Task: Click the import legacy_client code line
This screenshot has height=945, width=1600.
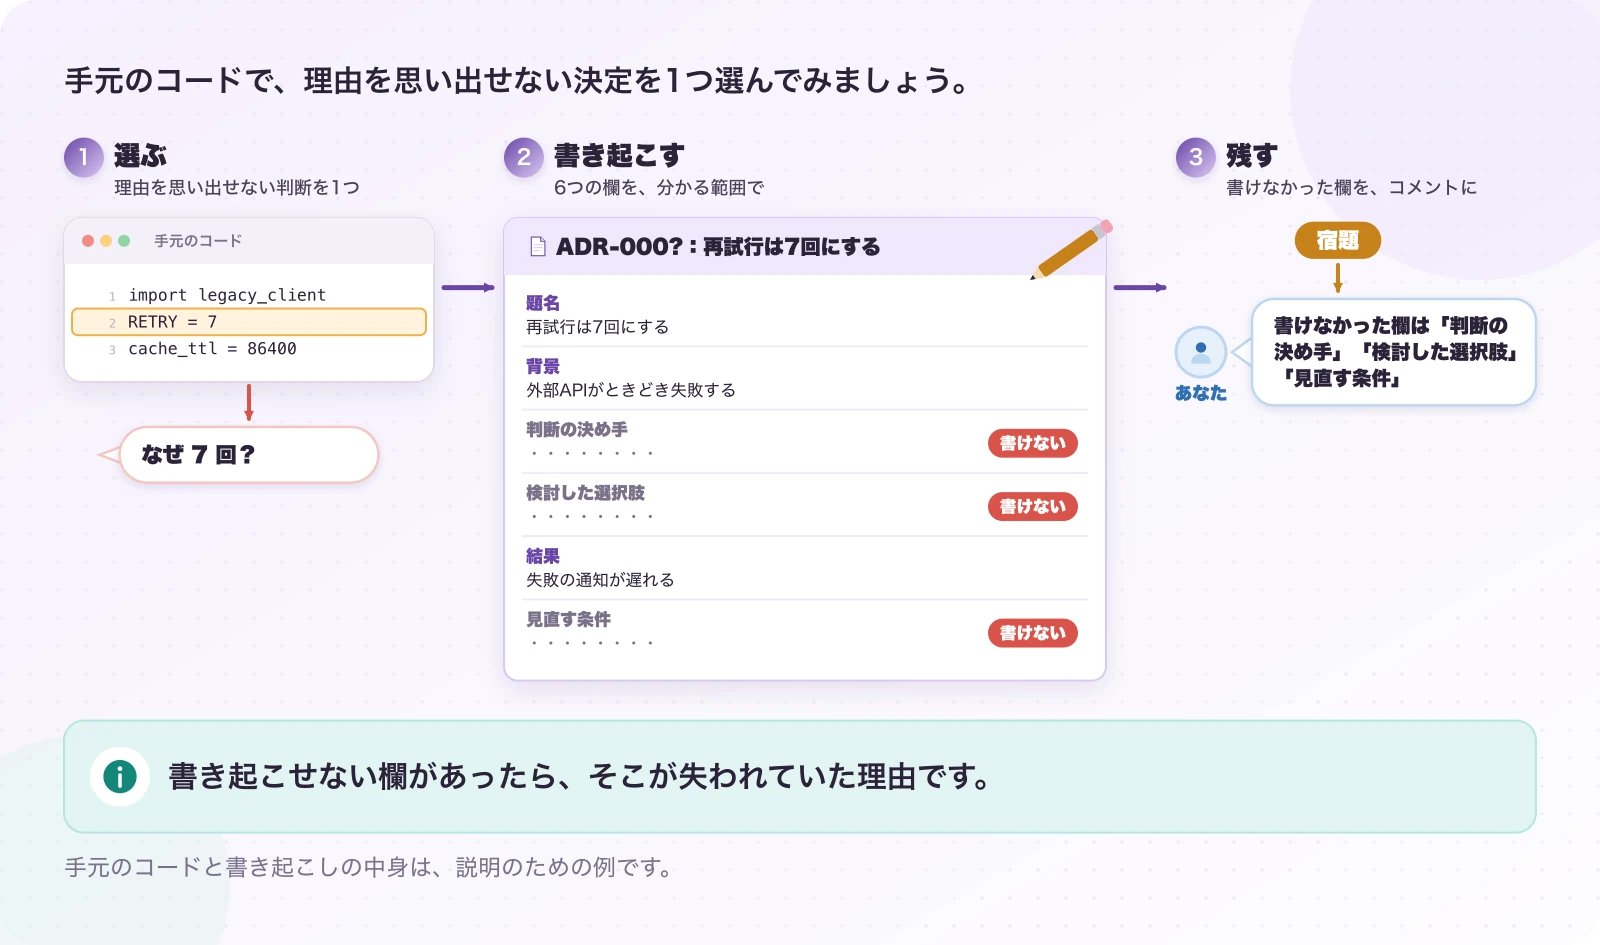Action: tap(227, 295)
